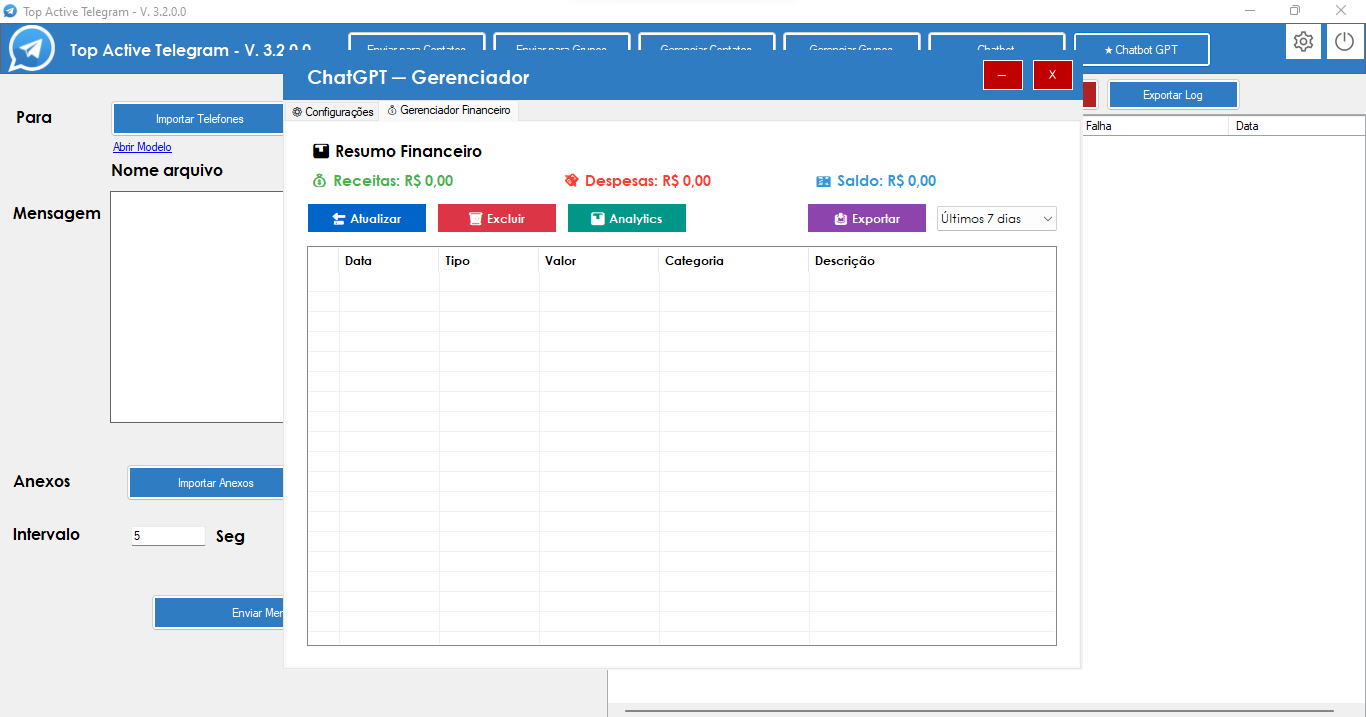Open the settings gear icon
This screenshot has height=717, width=1366.
pyautogui.click(x=1302, y=42)
